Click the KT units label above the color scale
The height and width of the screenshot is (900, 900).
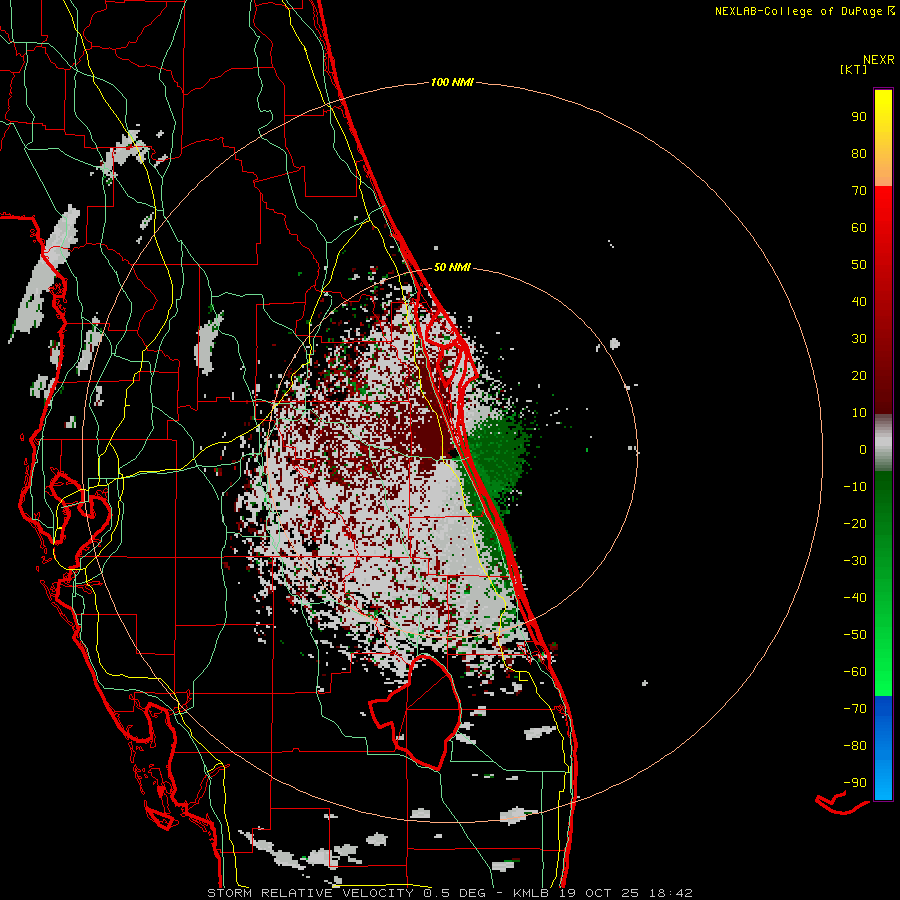pos(853,69)
